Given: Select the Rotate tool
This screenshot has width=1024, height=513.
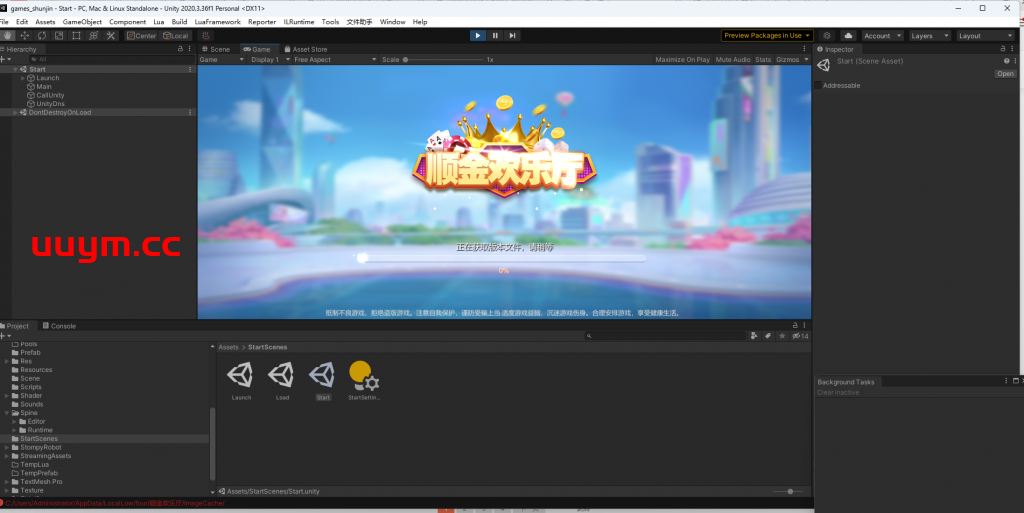Looking at the screenshot, I should click(x=42, y=36).
